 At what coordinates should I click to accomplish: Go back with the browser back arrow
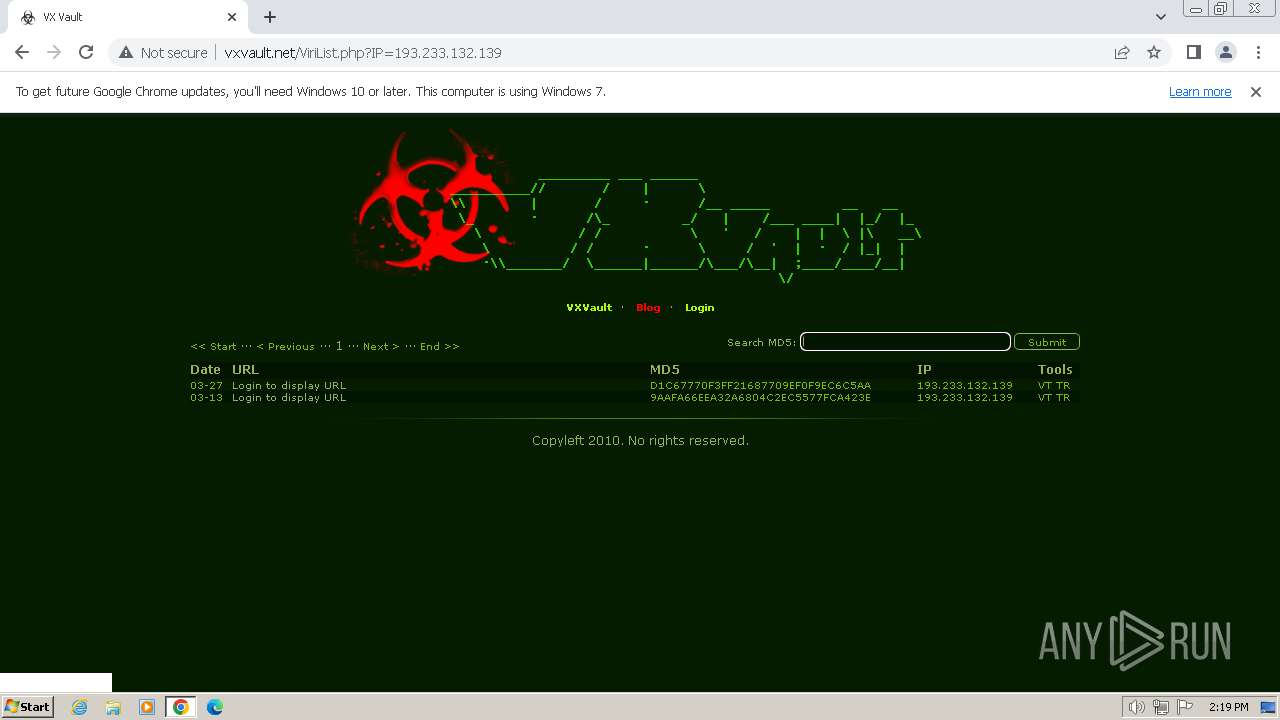[x=22, y=52]
